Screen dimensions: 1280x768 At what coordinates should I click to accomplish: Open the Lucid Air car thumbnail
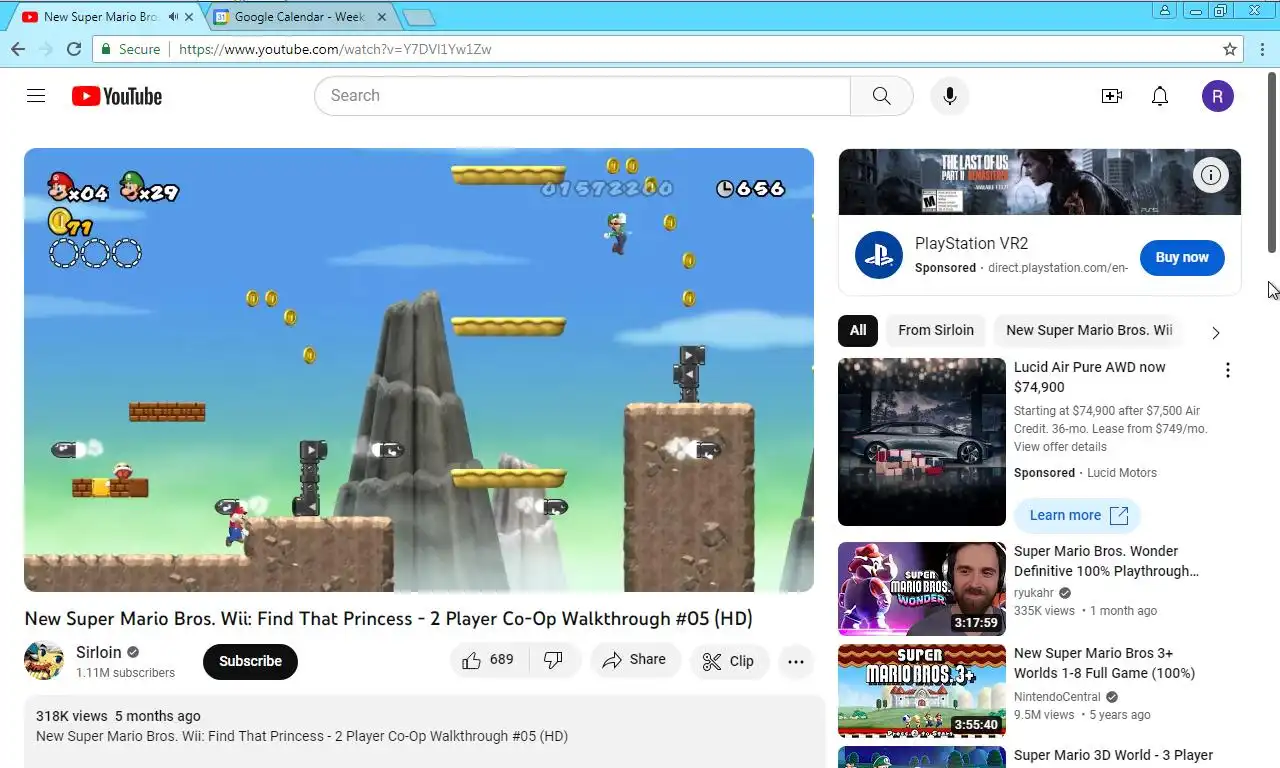[922, 442]
